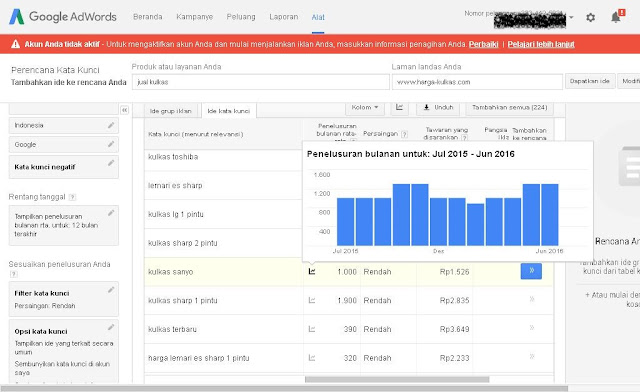Click help icon under Sesuaikan penelusuran Anda
Screen dimensions: 640x392
pos(13,274)
